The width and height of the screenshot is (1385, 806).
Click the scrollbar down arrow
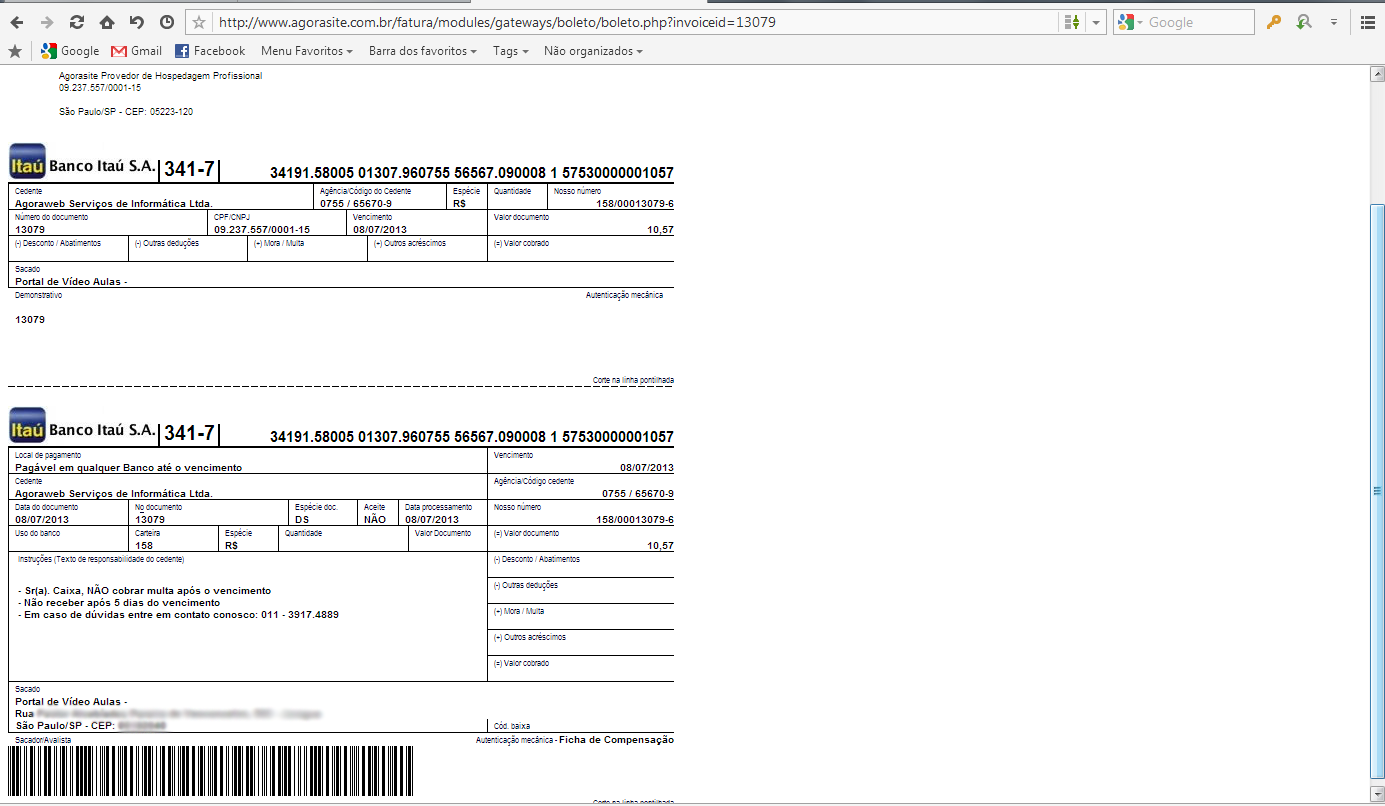coord(1377,793)
